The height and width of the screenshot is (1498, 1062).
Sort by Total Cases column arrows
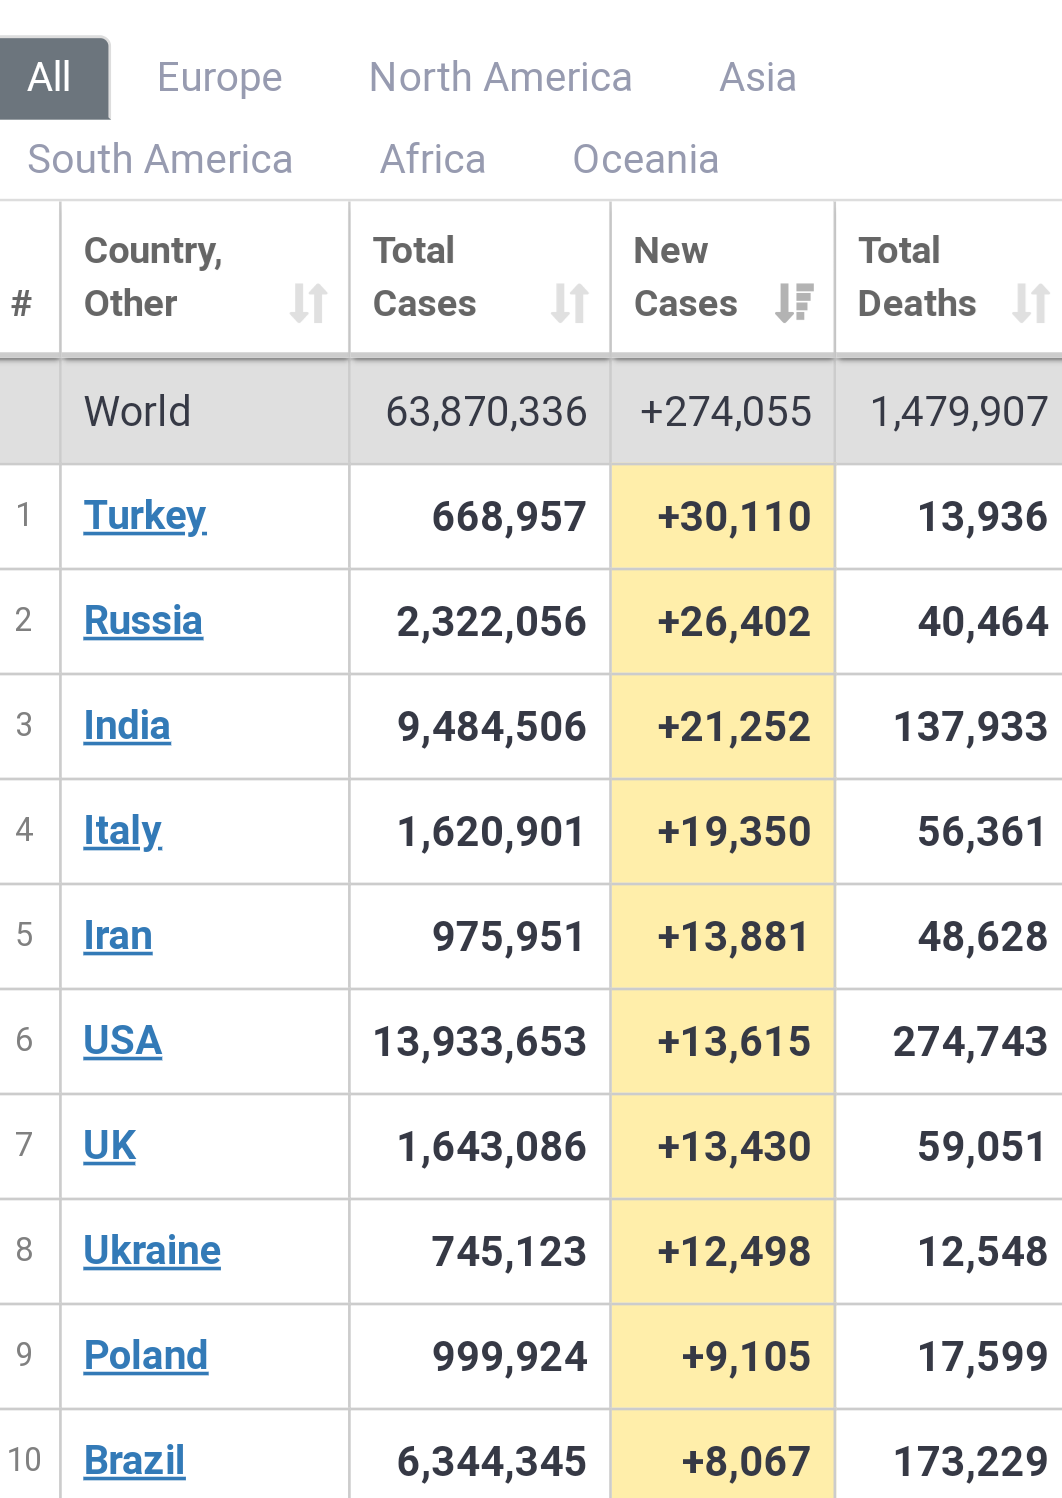(570, 303)
